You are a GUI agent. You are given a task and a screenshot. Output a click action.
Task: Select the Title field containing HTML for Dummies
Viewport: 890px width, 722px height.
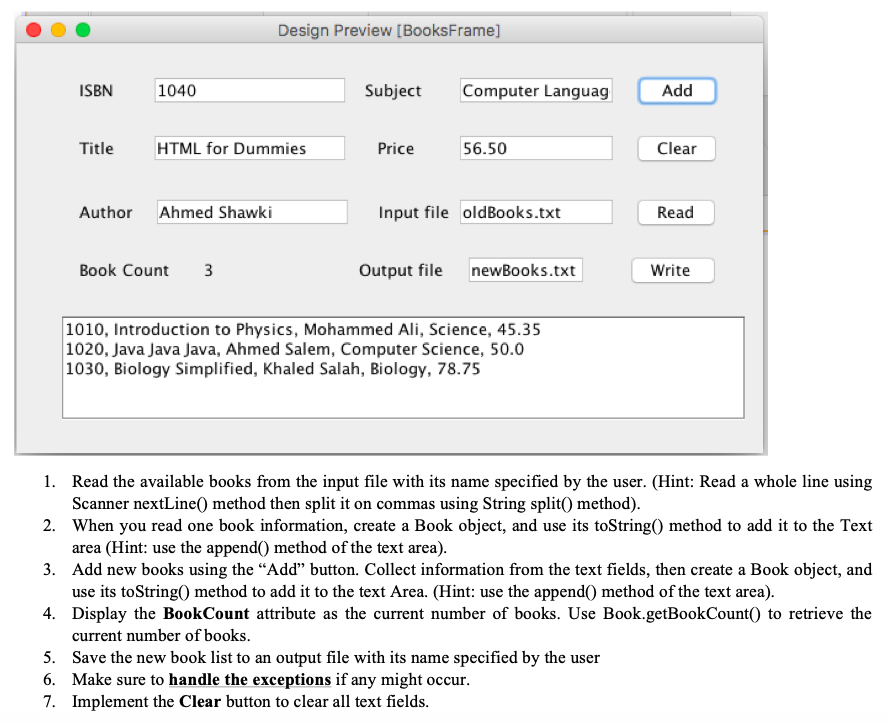coord(251,148)
